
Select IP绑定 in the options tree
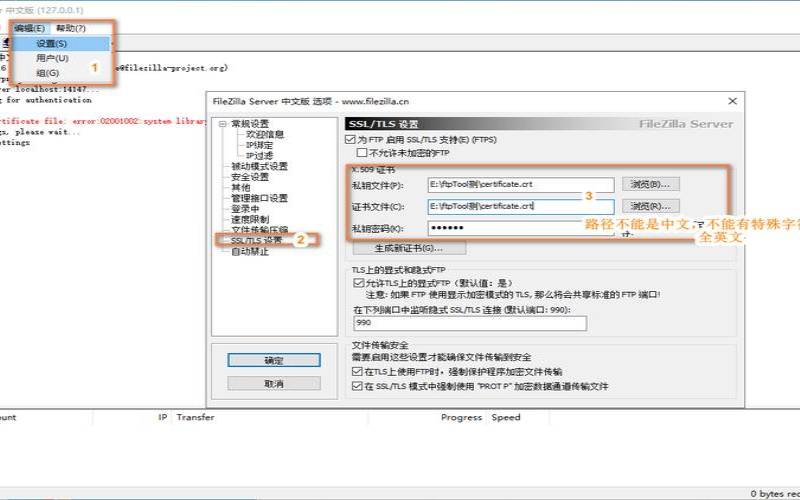click(259, 145)
